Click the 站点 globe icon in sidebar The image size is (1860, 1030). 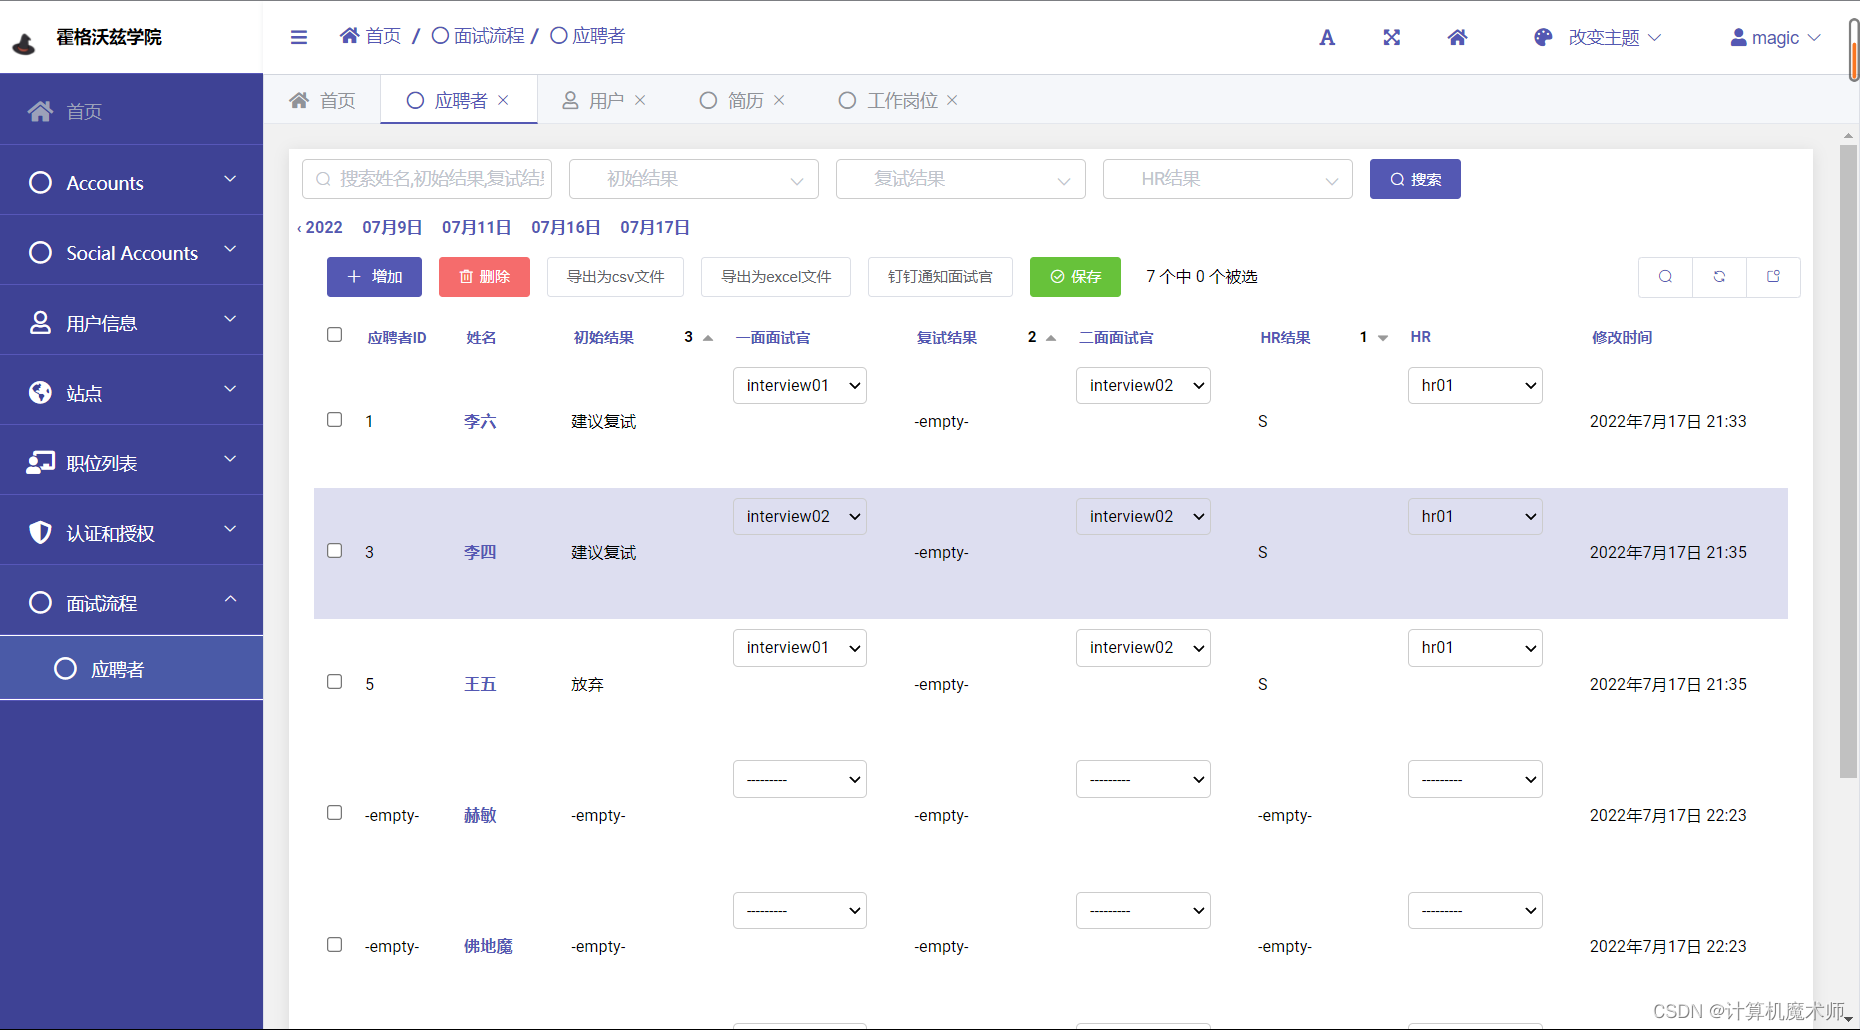40,392
